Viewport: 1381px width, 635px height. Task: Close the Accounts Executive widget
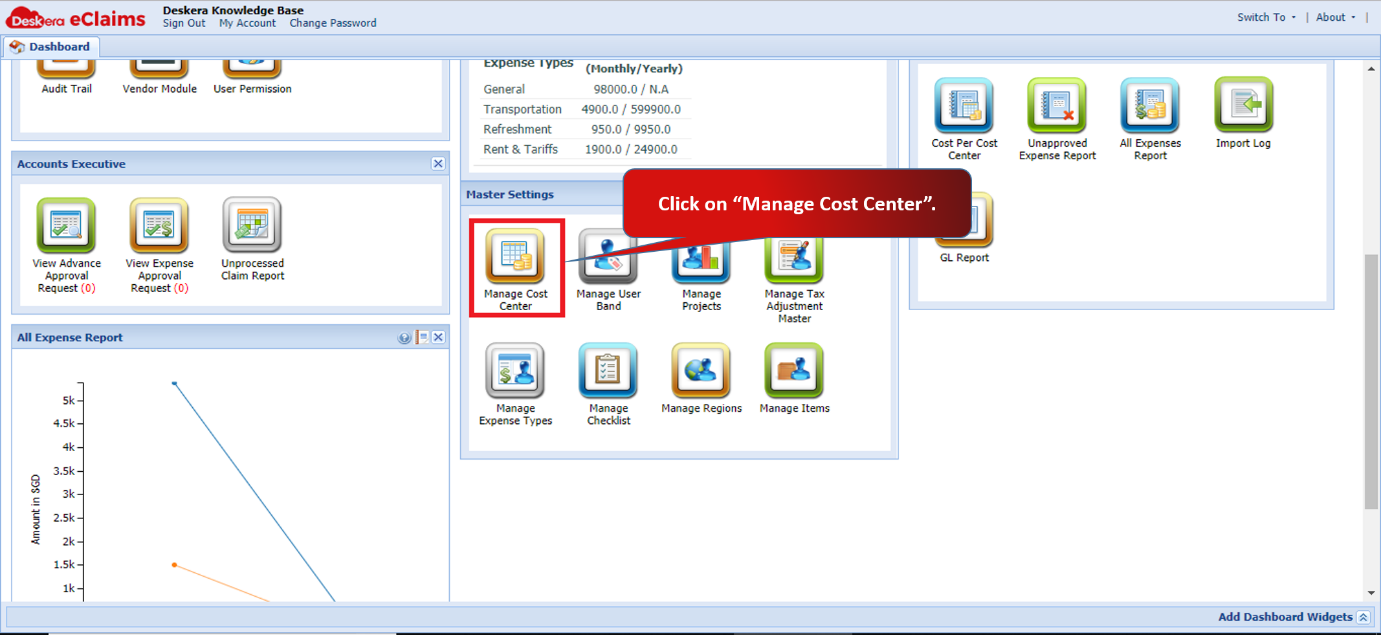coord(438,164)
